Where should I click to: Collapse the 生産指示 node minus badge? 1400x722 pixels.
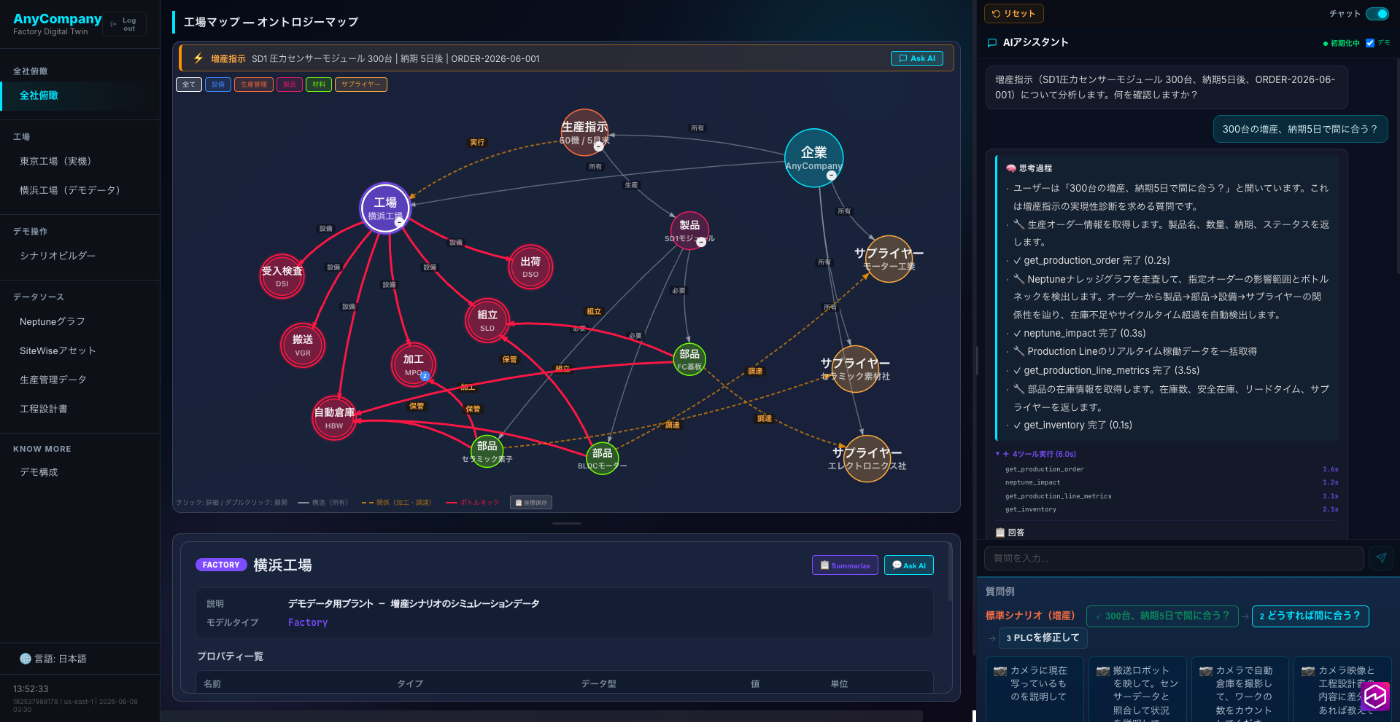pyautogui.click(x=598, y=146)
